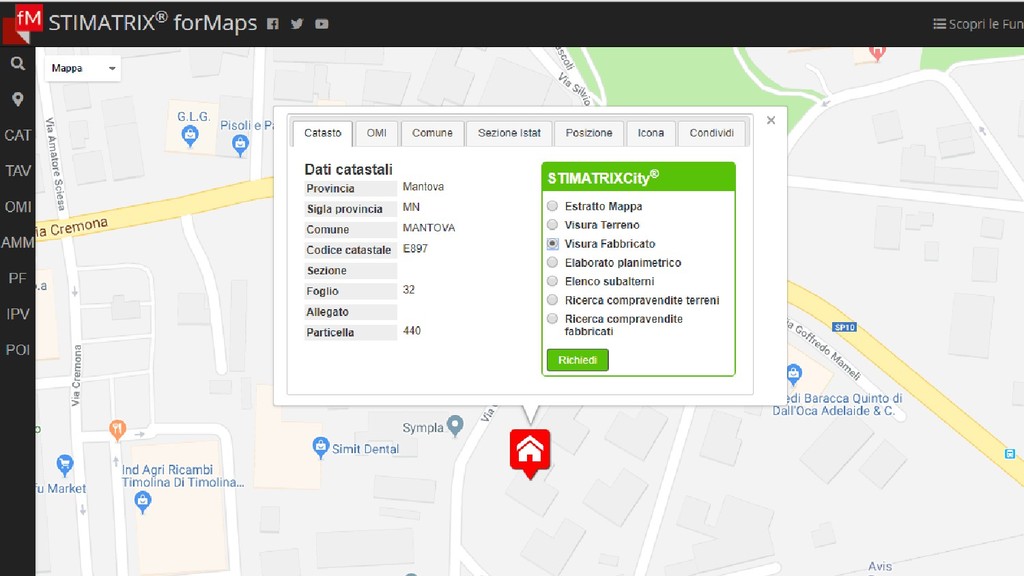
Task: Click the bus stop icon on the map
Action: (x=1010, y=453)
